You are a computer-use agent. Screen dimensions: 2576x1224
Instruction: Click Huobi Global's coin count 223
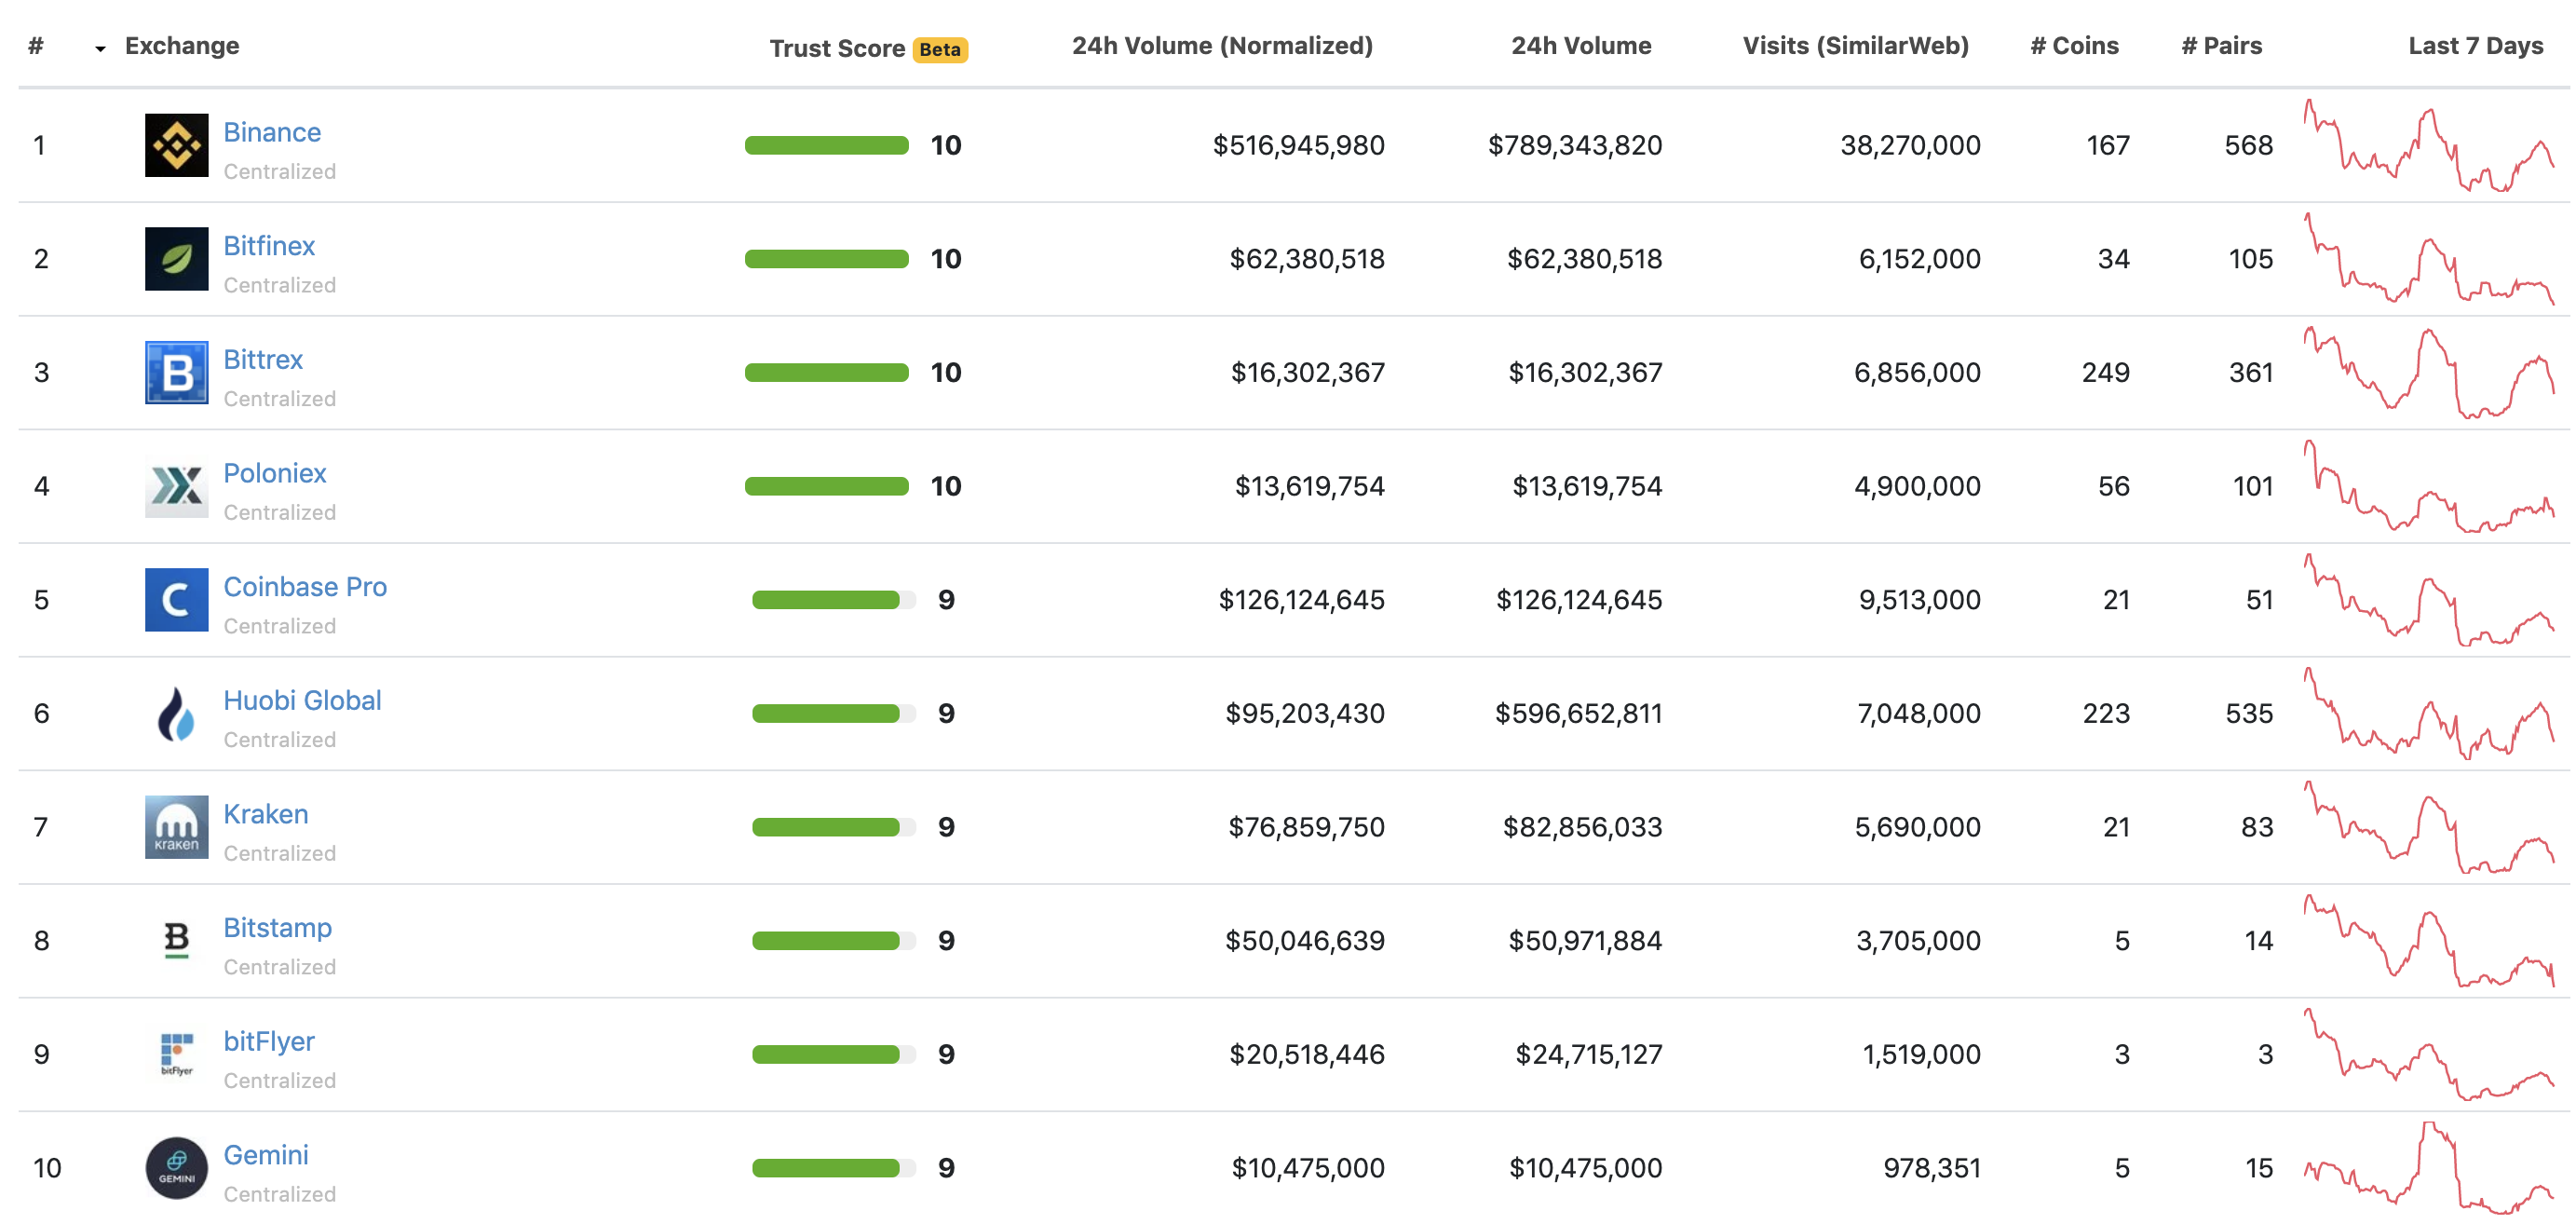click(2106, 713)
